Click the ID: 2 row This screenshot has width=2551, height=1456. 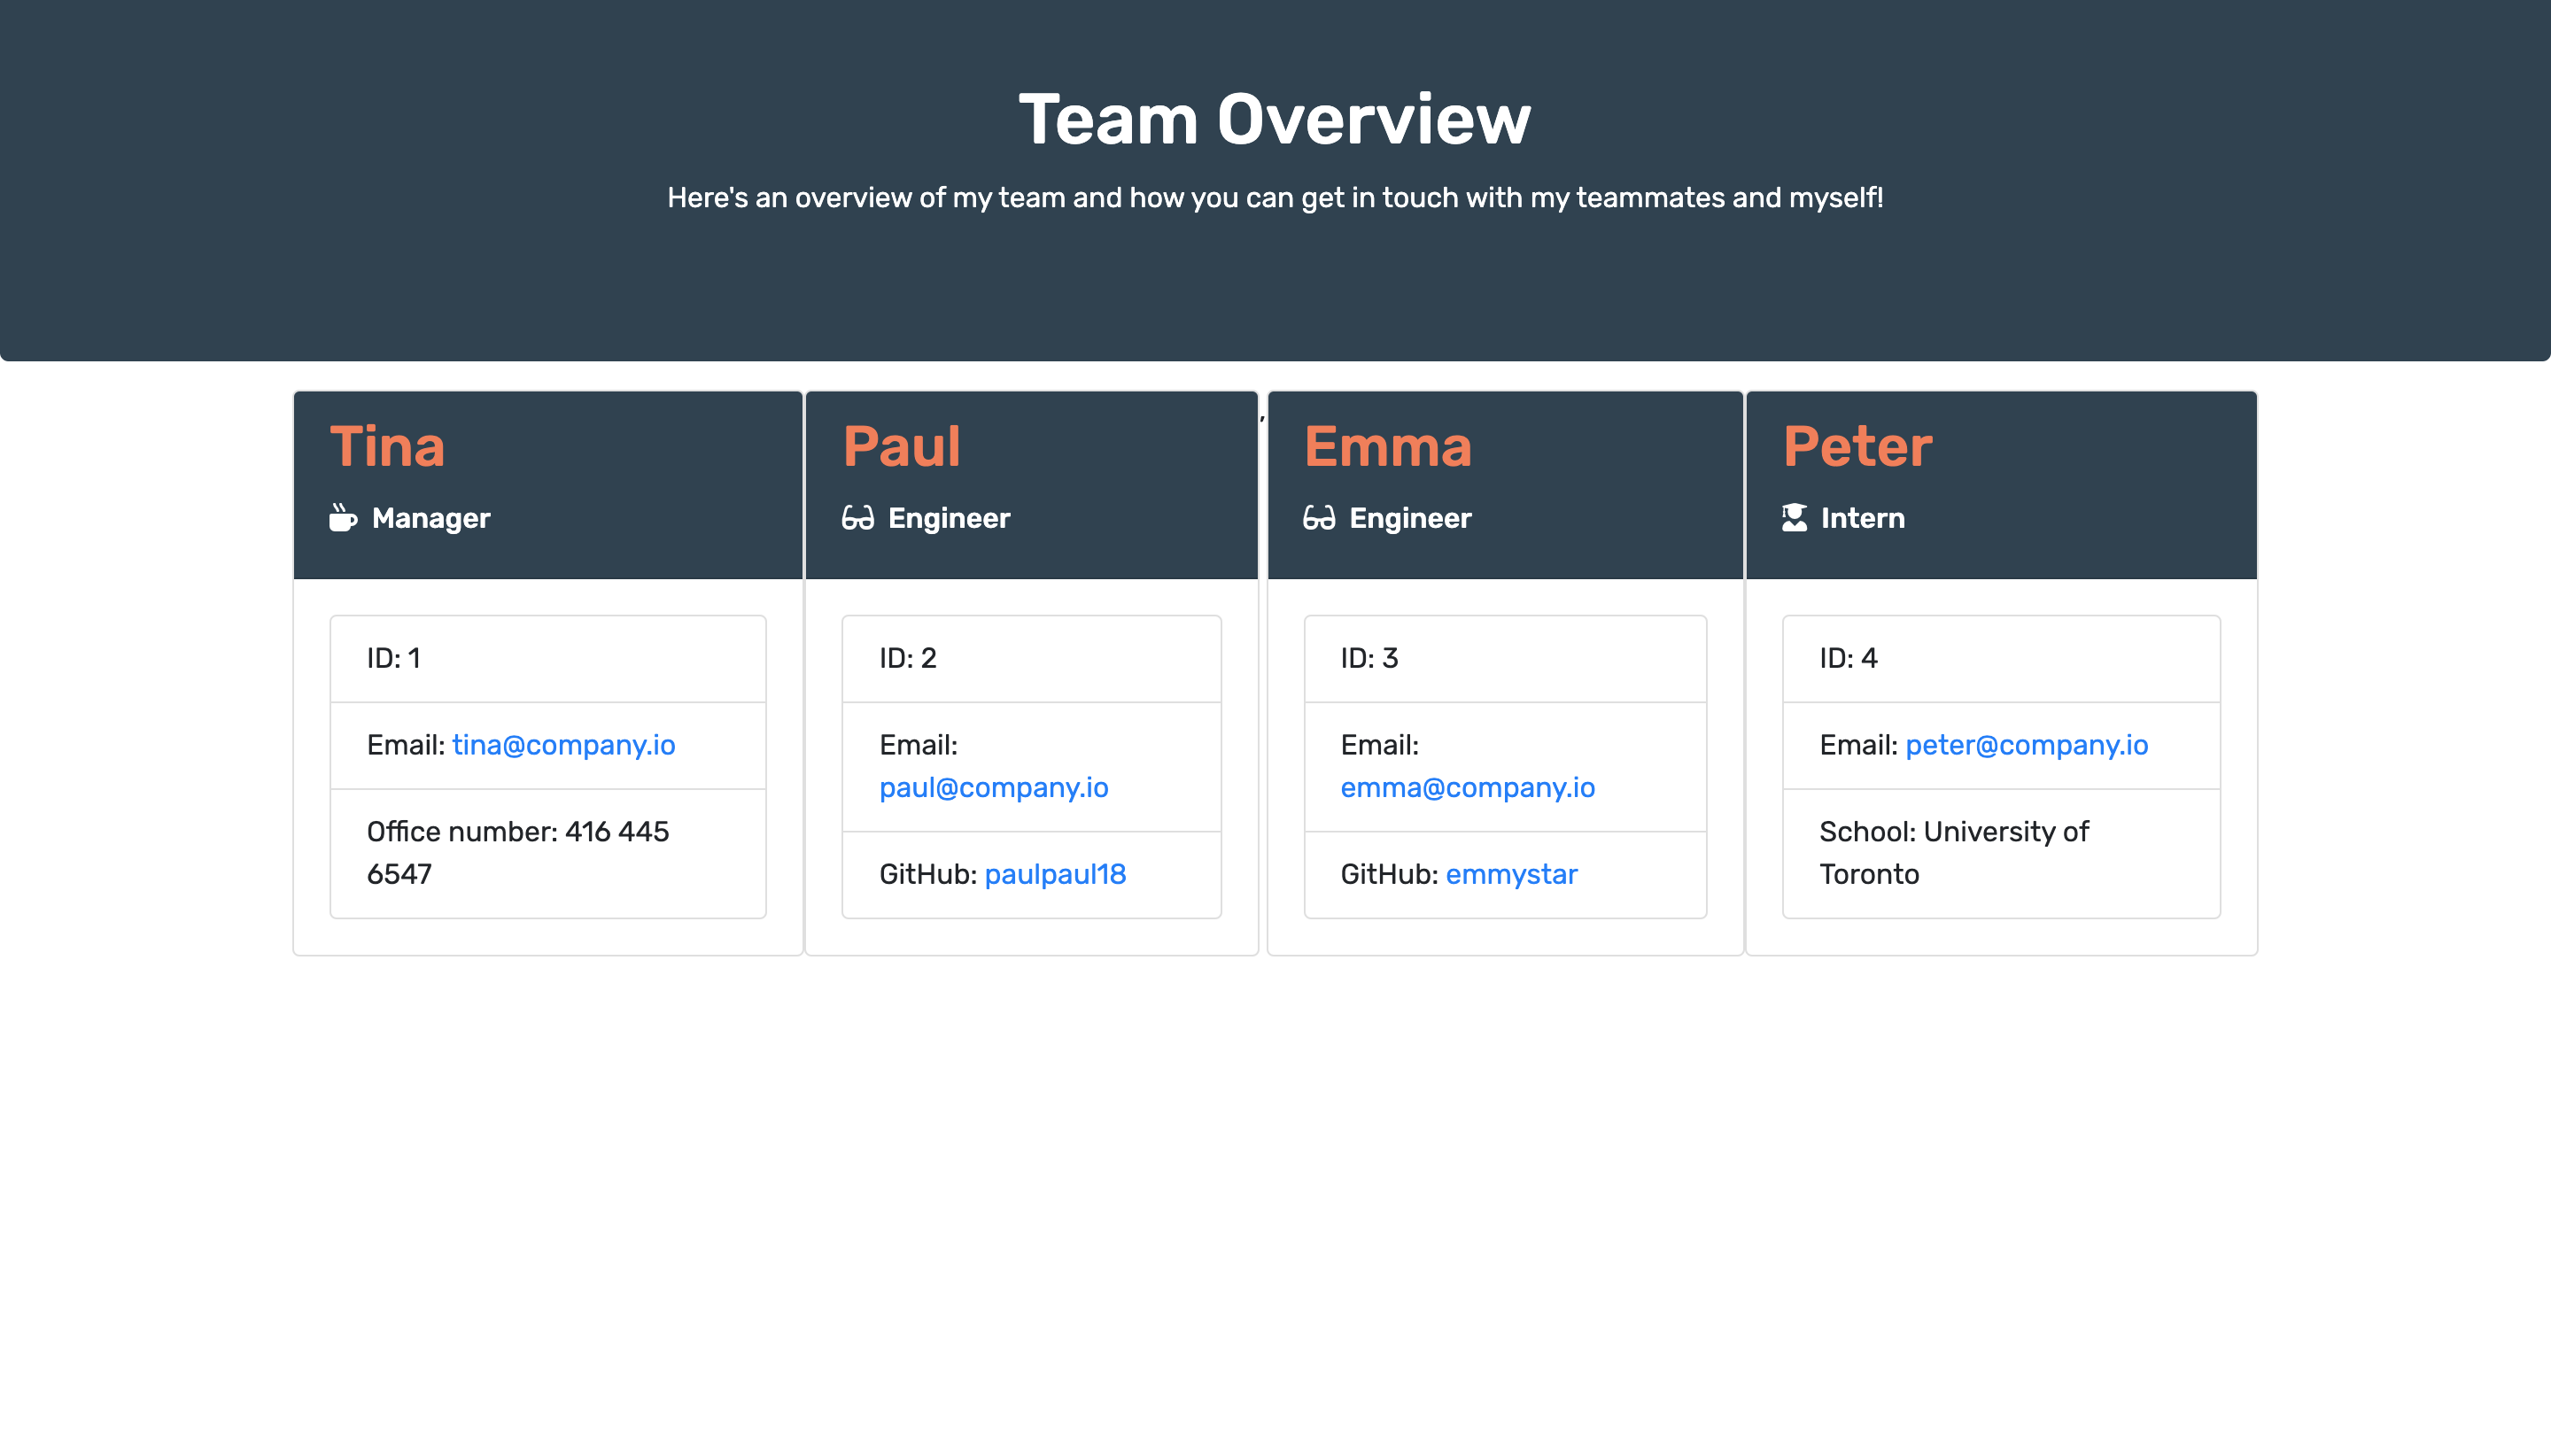pos(1031,658)
